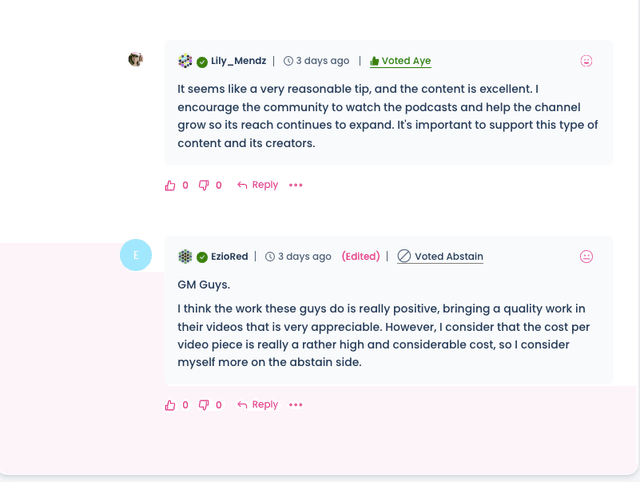Open Lily_Mendz's profile username link

tap(238, 61)
